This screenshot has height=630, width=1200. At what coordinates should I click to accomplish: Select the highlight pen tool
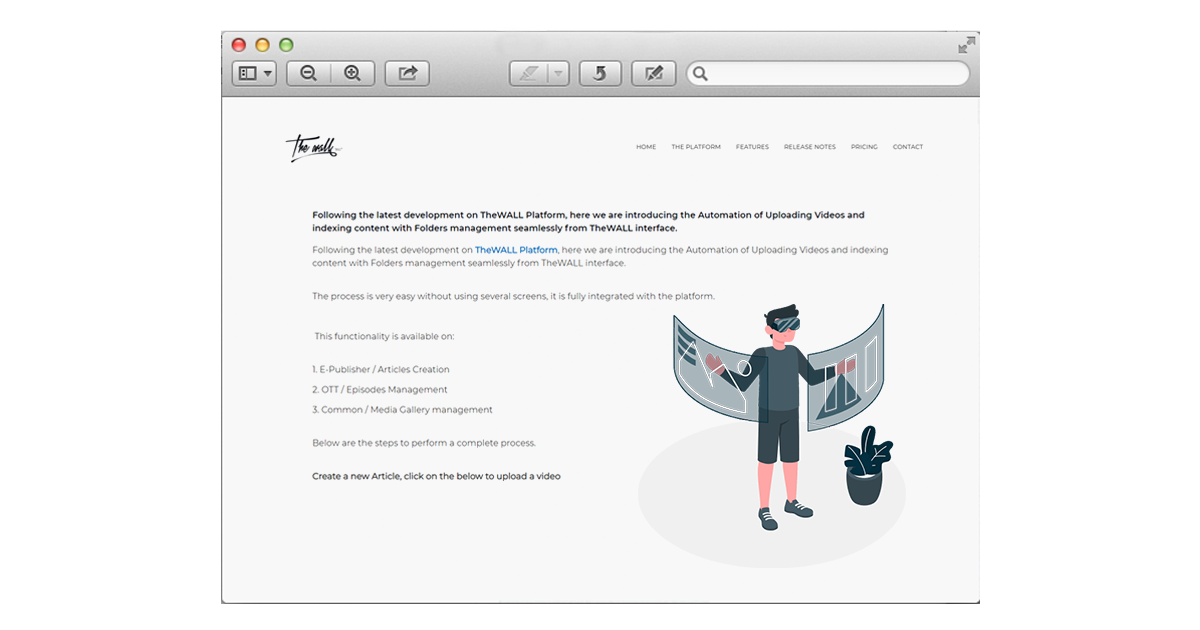pos(528,73)
